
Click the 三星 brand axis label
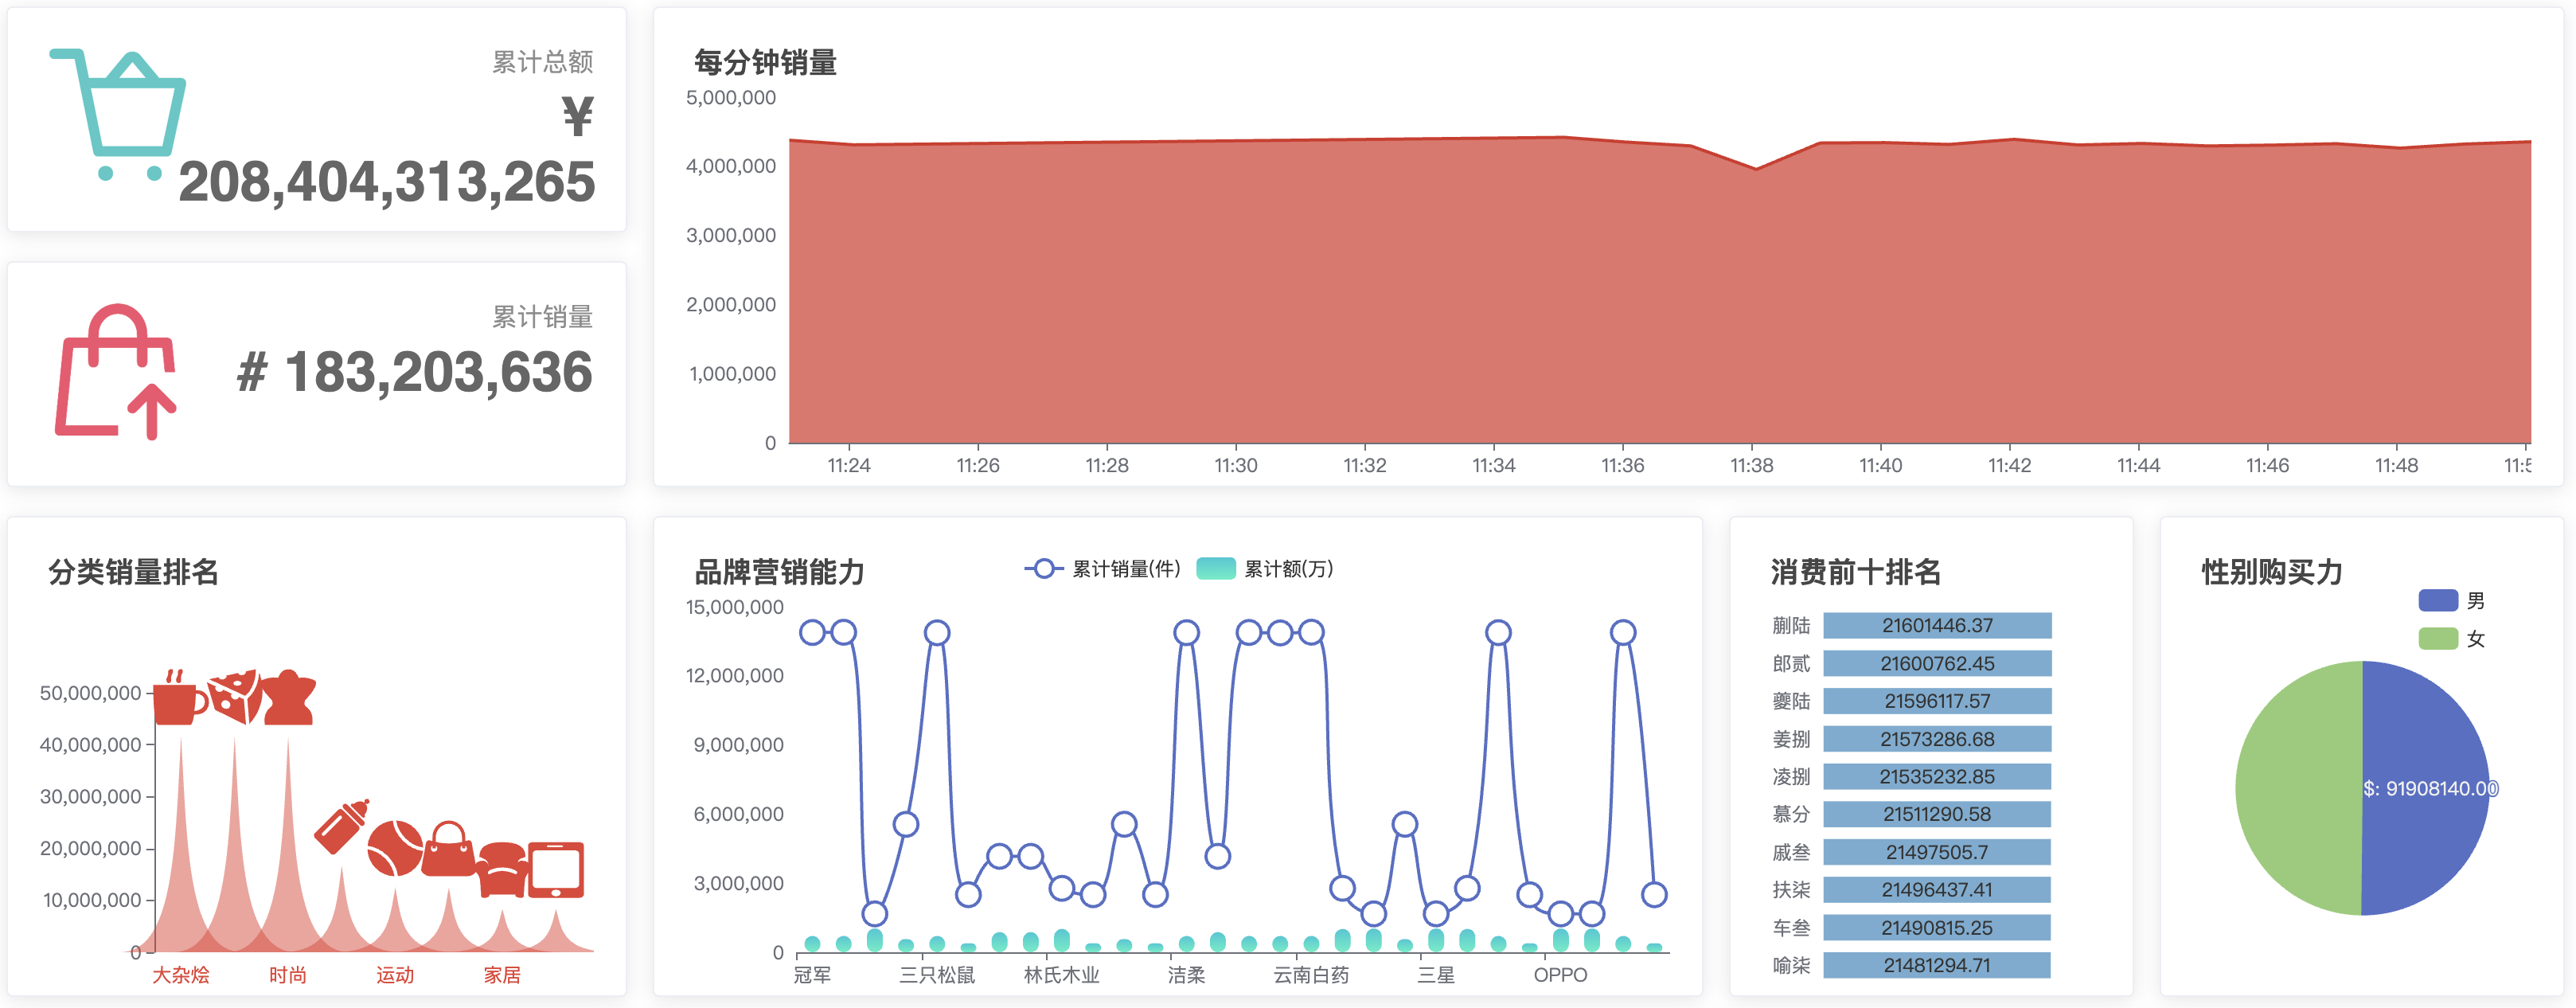pos(1436,975)
